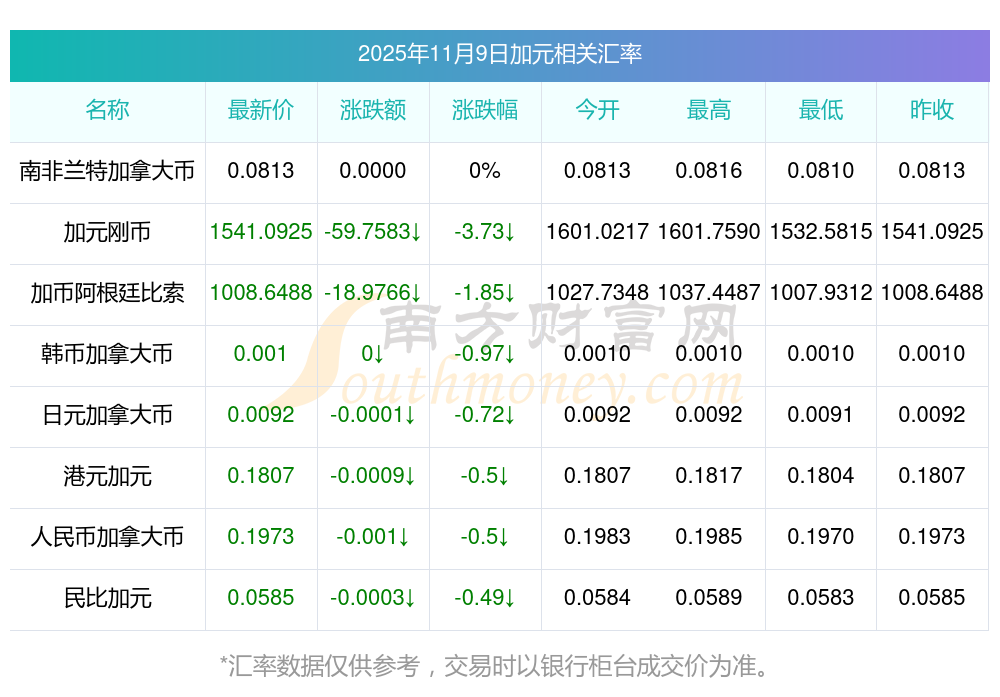Viewport: 1000px width, 697px height.
Task: Click the 涨跌幅 column header
Action: 485,110
